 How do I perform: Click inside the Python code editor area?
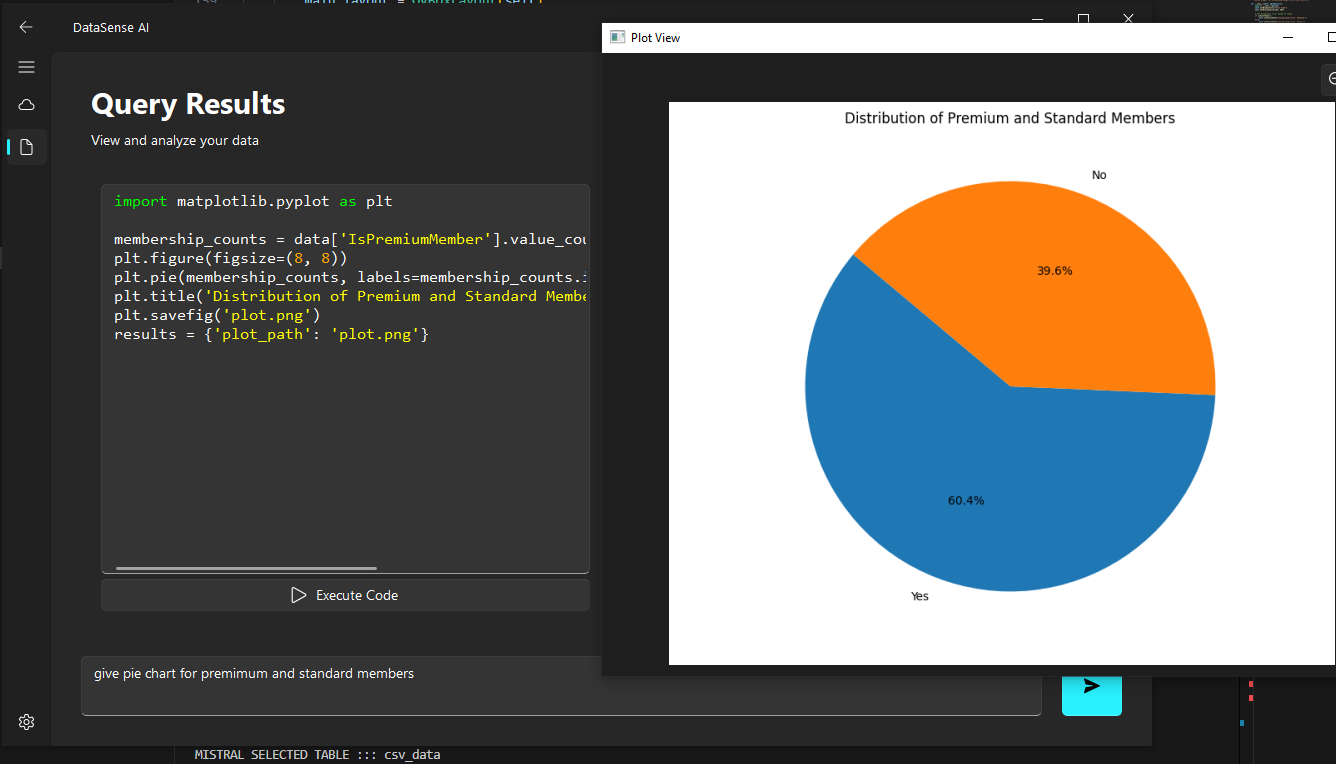click(345, 450)
